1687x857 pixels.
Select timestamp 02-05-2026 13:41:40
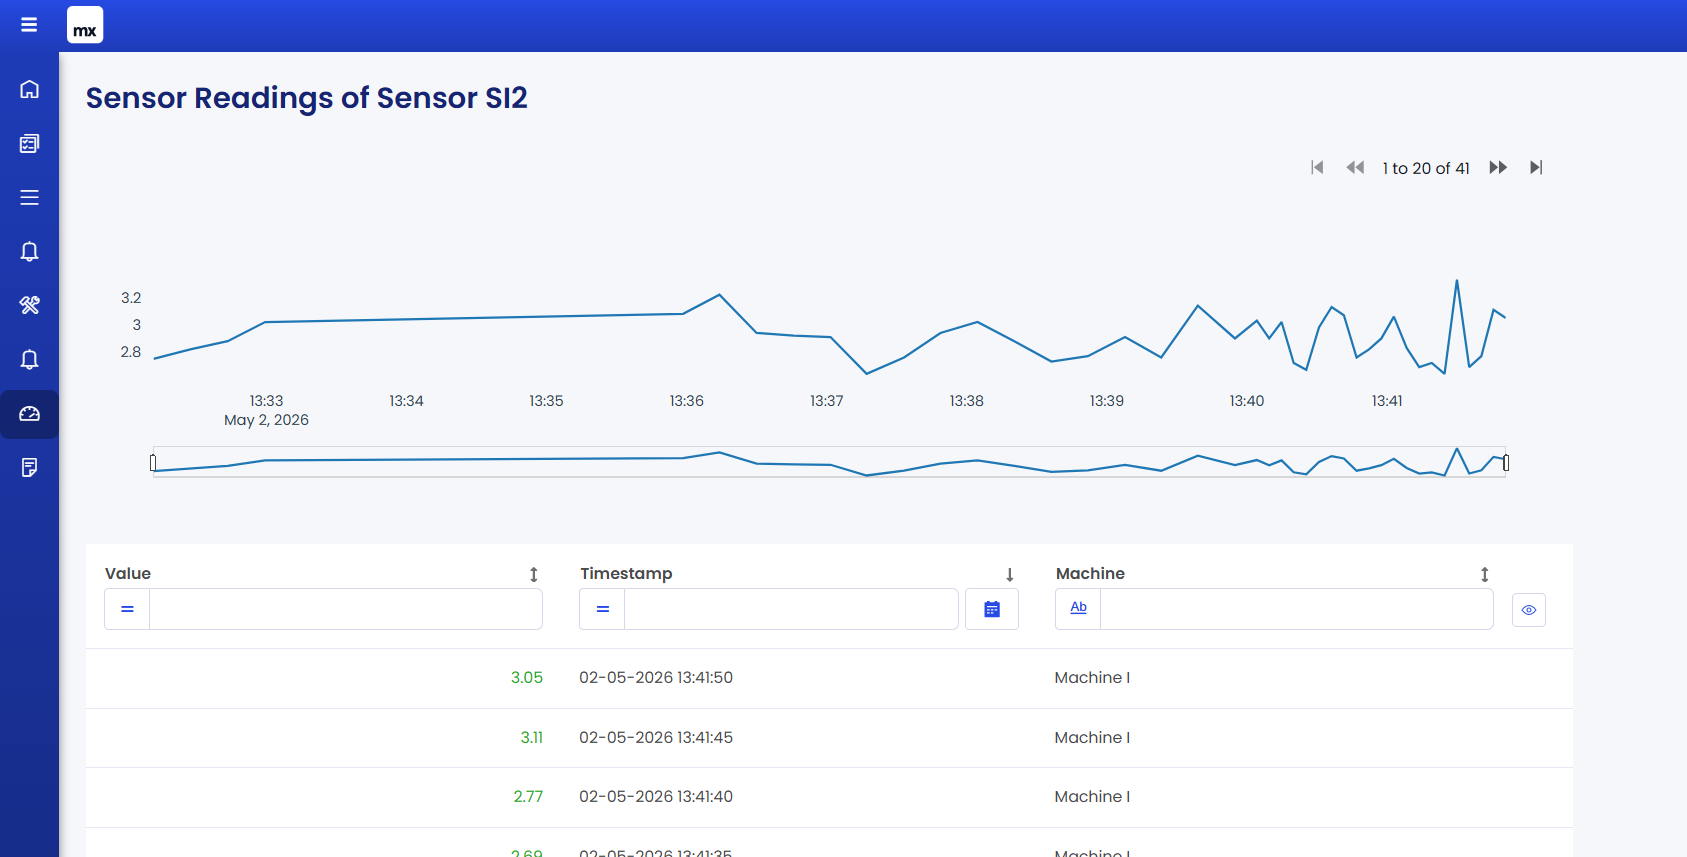pos(656,796)
